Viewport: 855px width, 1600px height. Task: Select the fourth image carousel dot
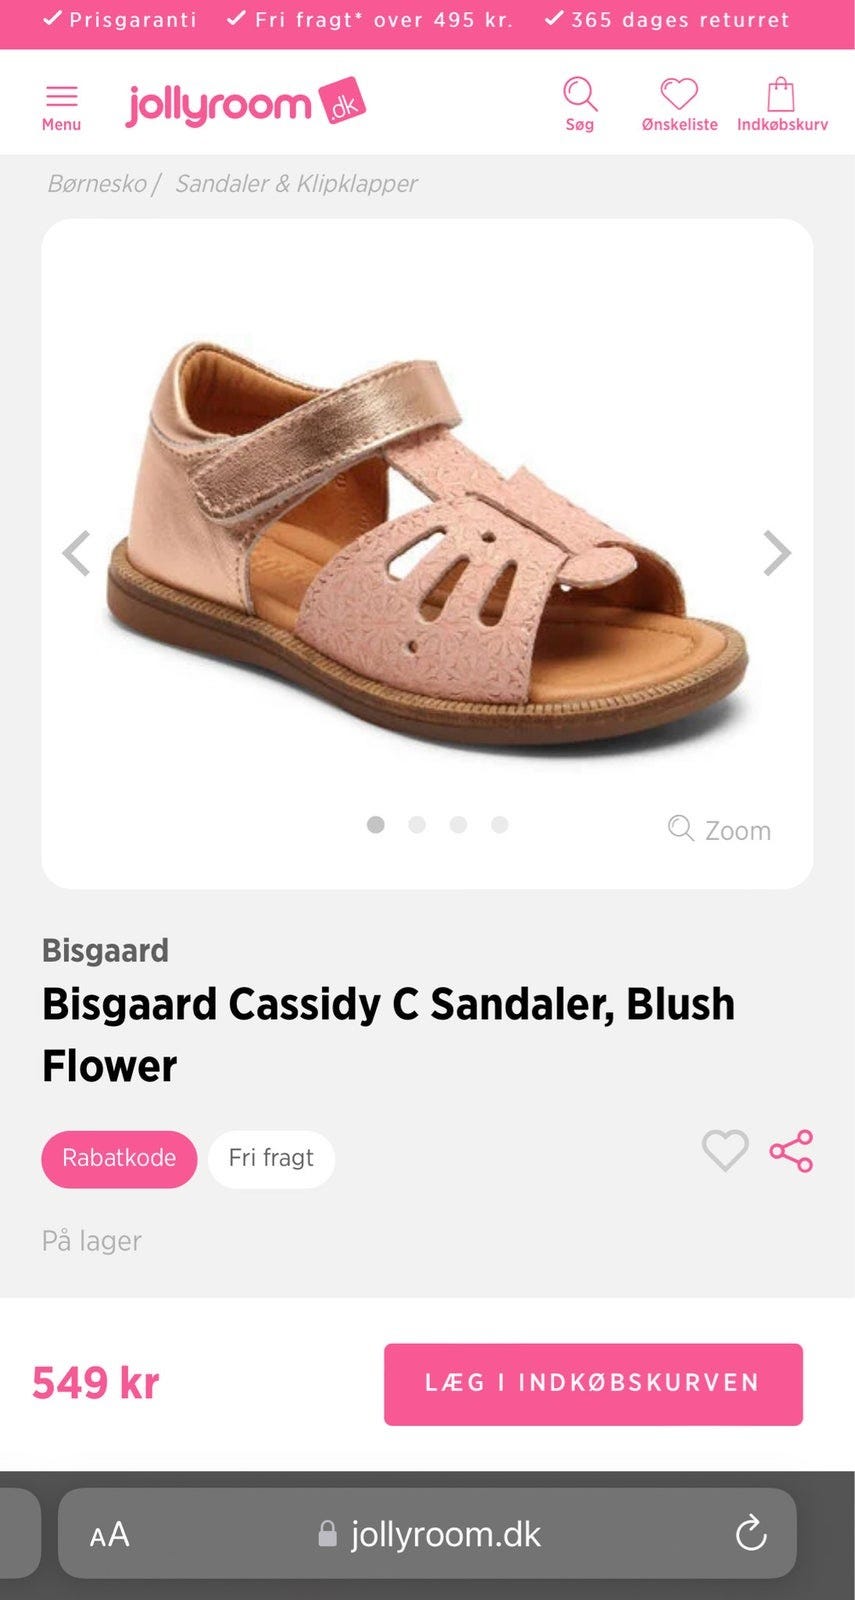pyautogui.click(x=500, y=825)
